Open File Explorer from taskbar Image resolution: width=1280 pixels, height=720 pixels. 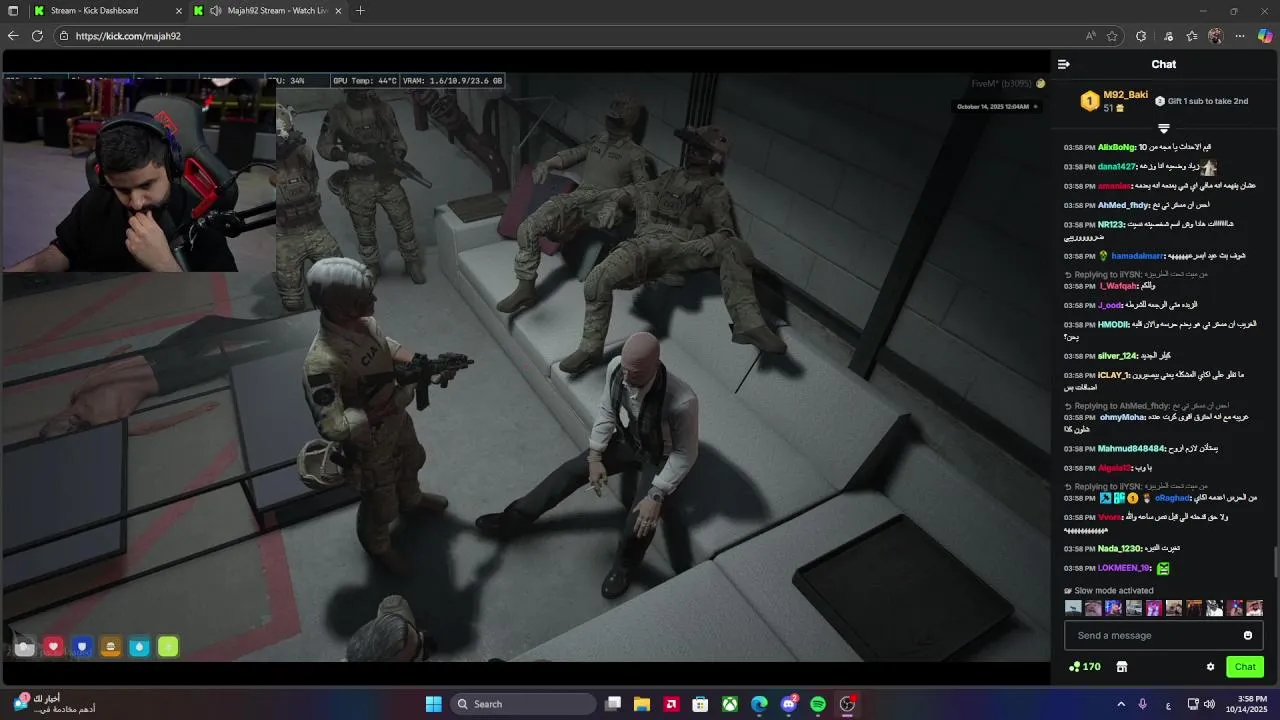pyautogui.click(x=642, y=704)
